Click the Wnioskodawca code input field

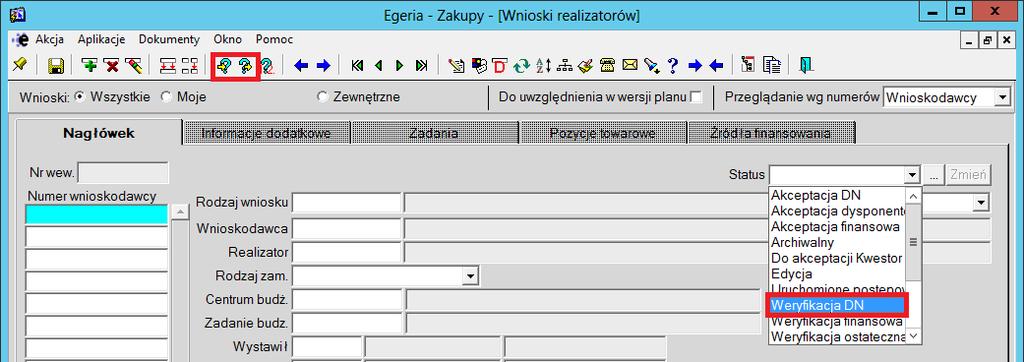tap(346, 228)
